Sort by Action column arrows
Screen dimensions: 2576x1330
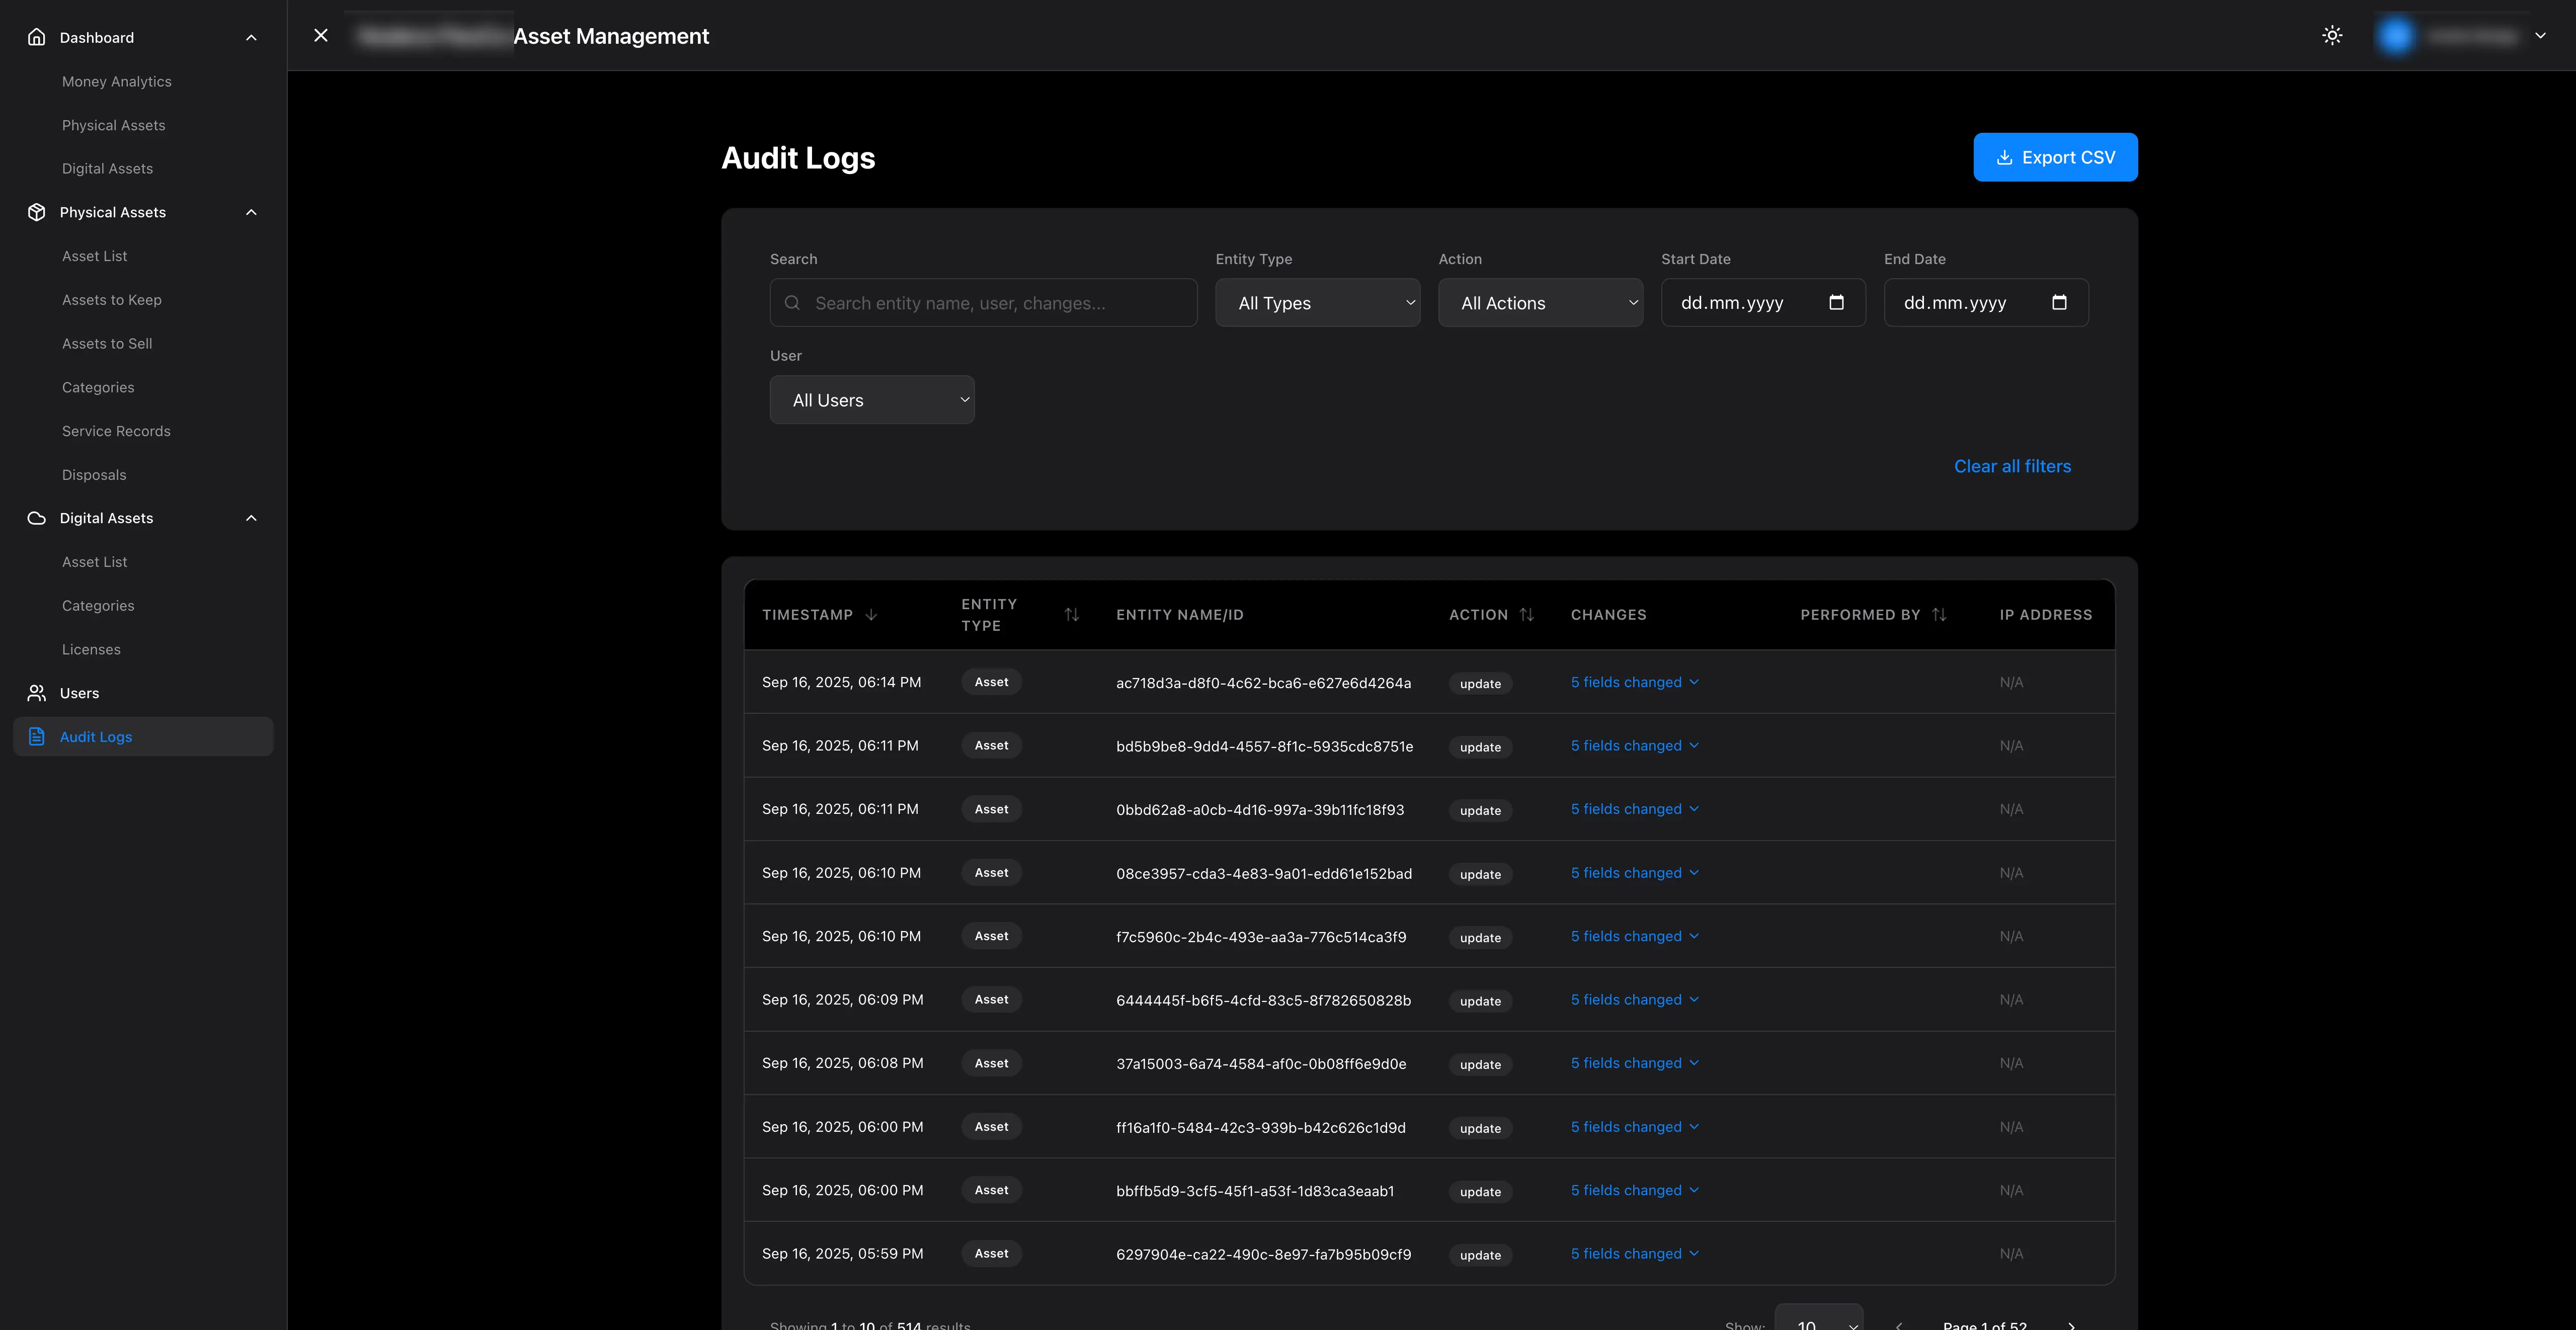tap(1526, 615)
